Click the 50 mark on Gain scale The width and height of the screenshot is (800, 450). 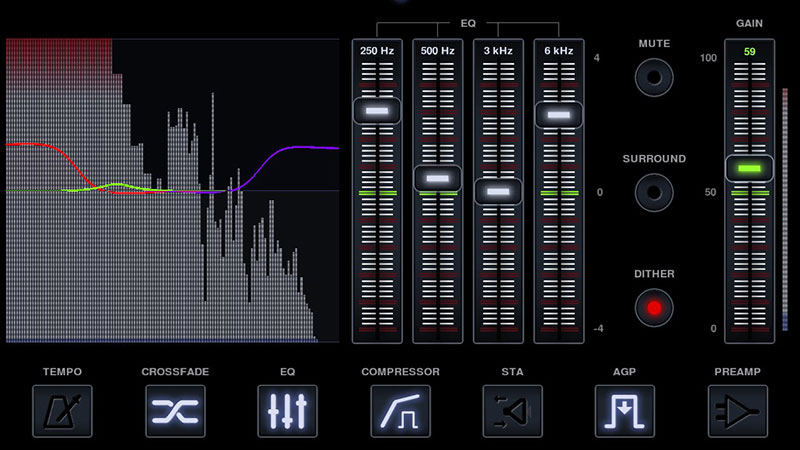[710, 192]
